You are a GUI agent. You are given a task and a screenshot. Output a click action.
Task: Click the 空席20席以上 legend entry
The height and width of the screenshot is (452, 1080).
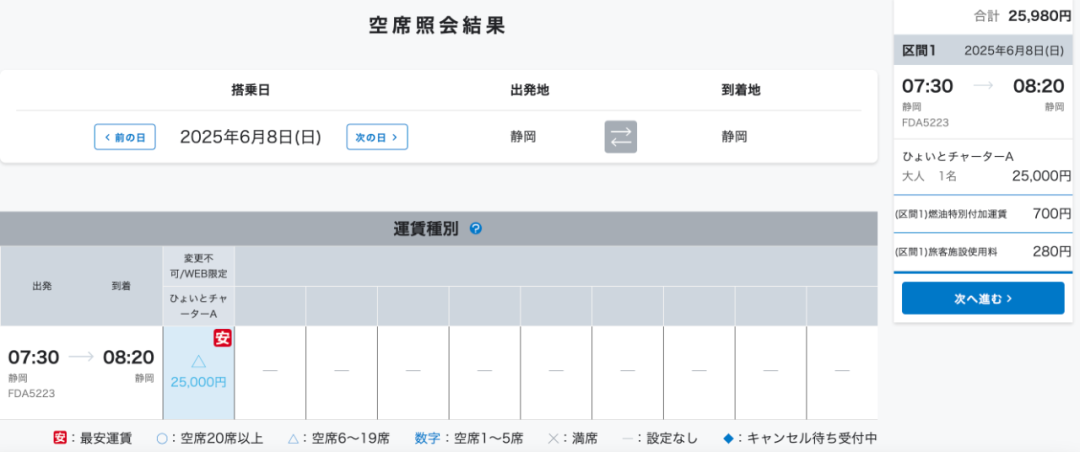point(210,438)
